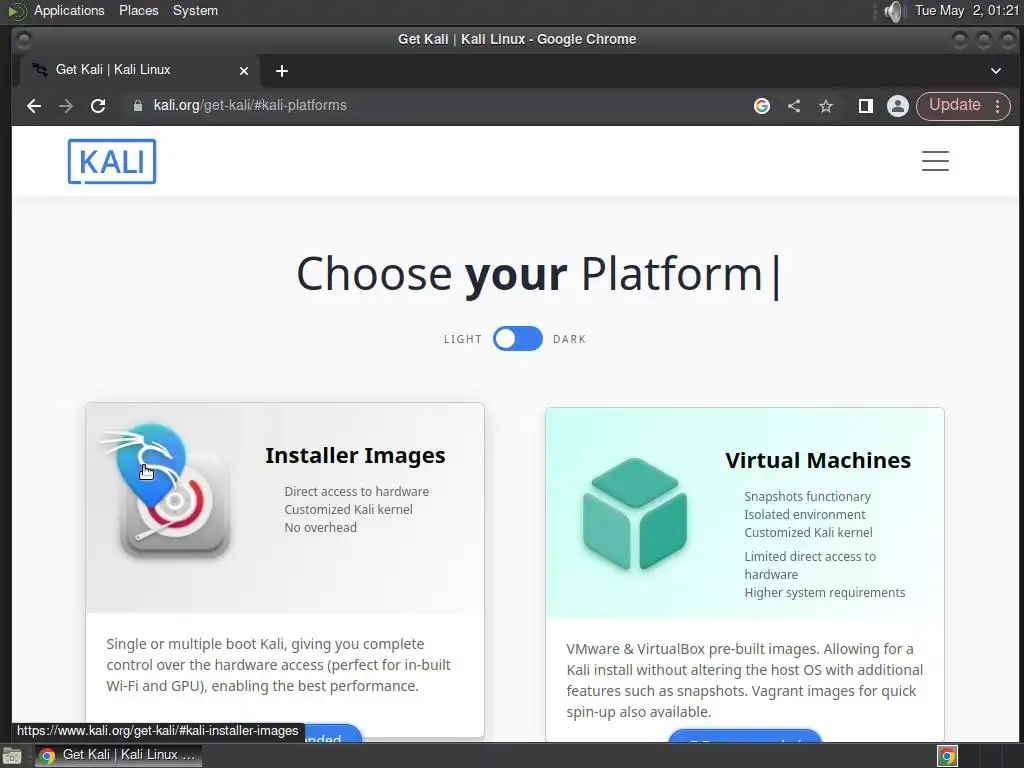
Task: Open the Applications menu
Action: coord(69,11)
